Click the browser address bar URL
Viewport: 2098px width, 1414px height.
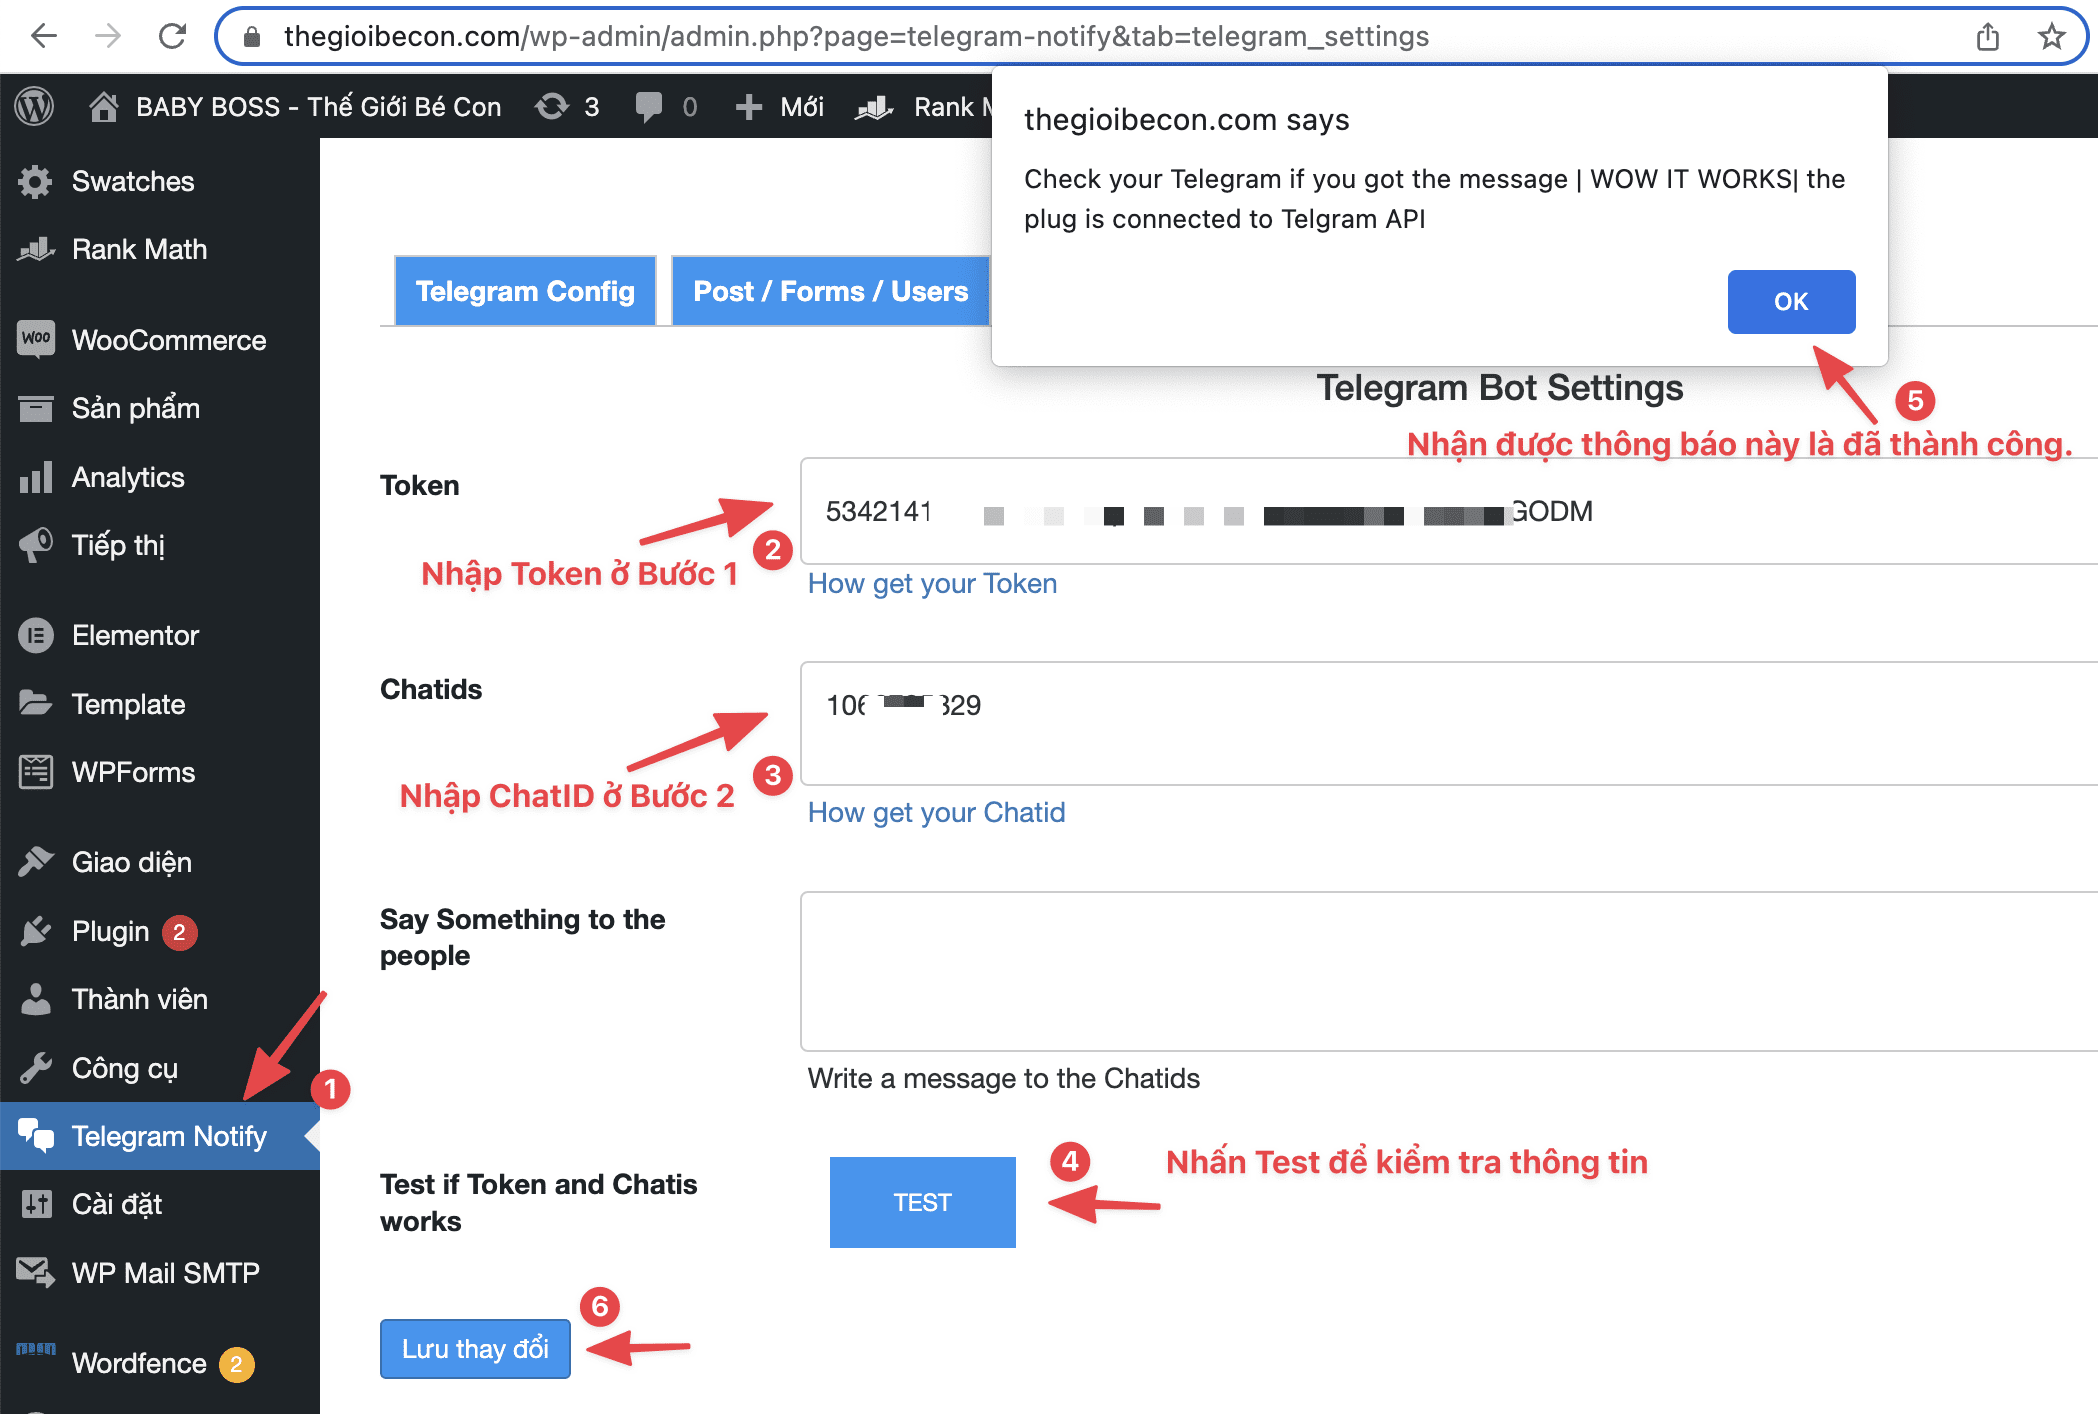(x=856, y=37)
